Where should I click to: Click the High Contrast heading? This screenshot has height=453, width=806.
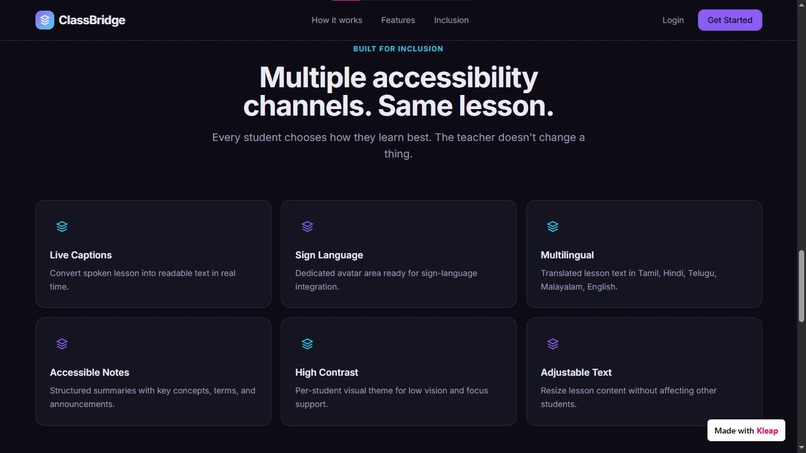coord(326,372)
